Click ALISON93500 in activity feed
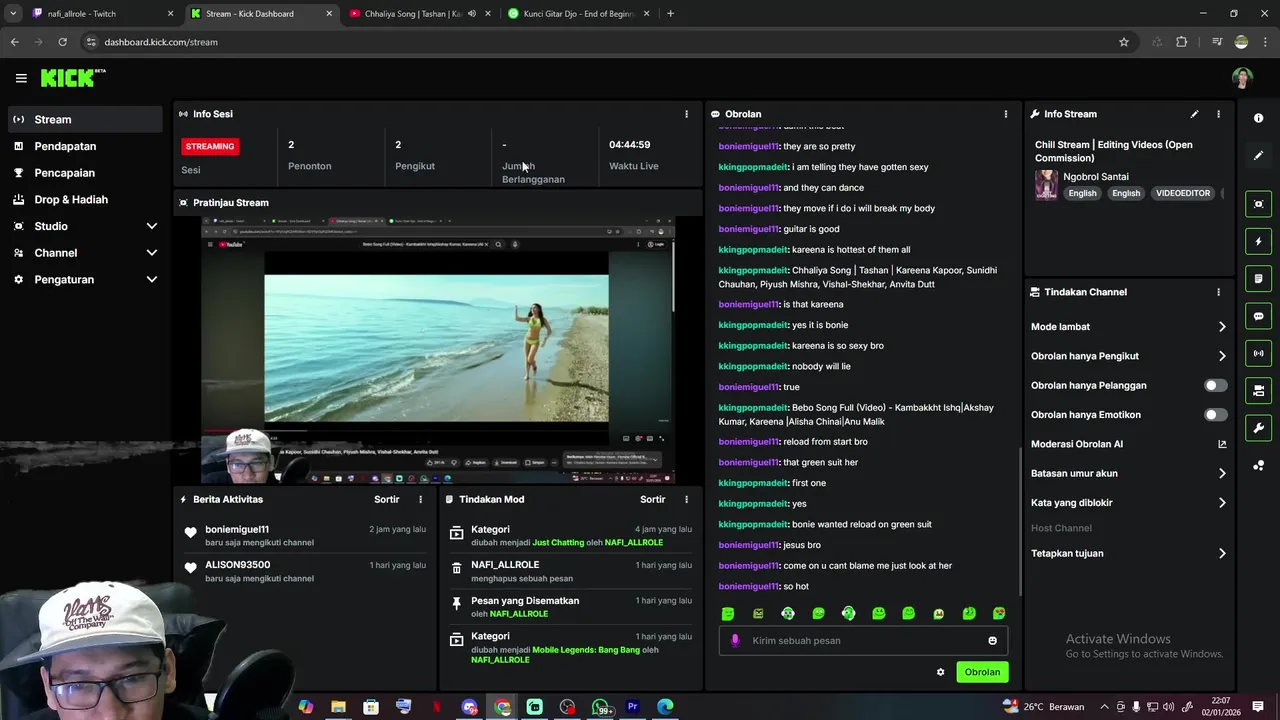 238,565
